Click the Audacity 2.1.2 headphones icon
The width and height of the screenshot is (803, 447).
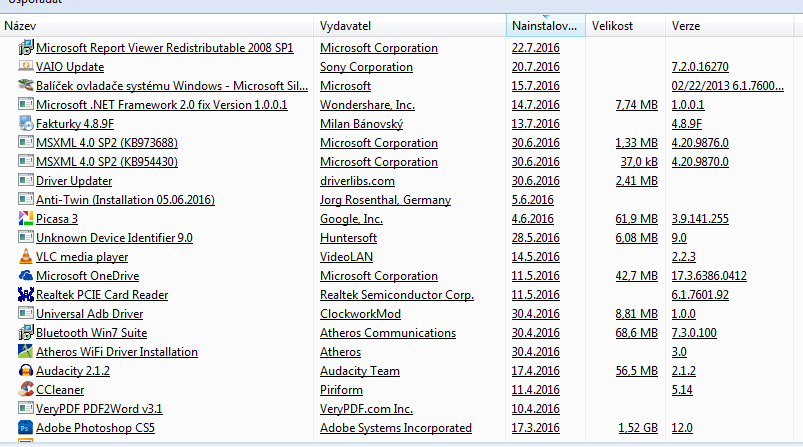(26, 370)
